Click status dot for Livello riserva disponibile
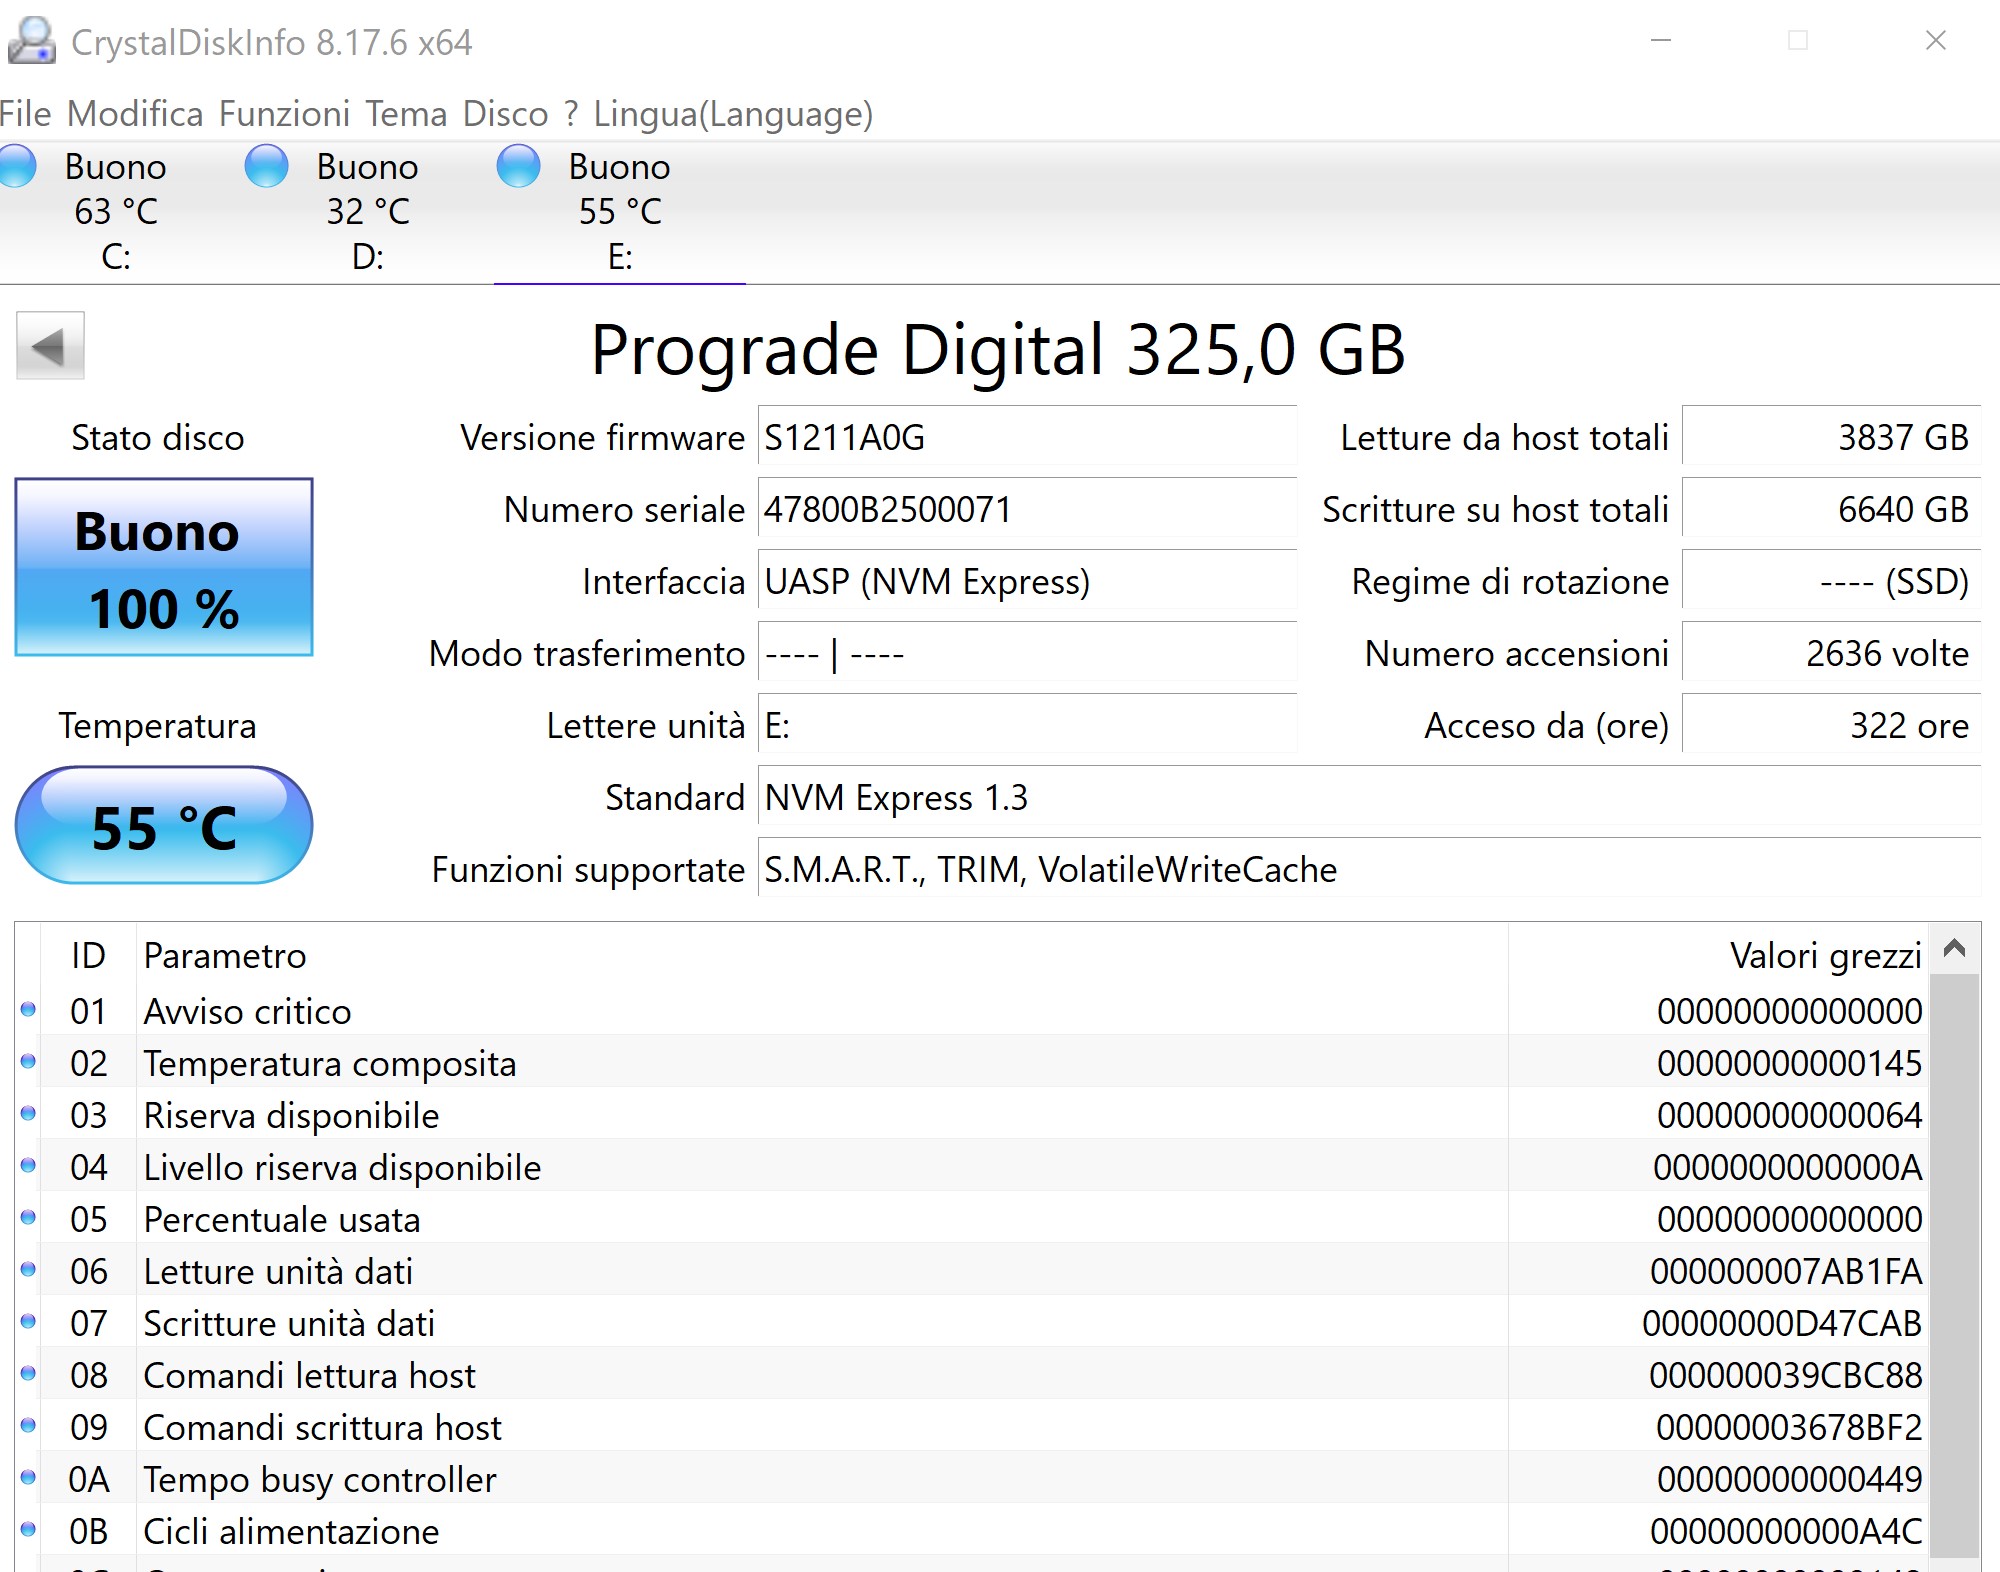This screenshot has height=1572, width=2000. [x=28, y=1166]
